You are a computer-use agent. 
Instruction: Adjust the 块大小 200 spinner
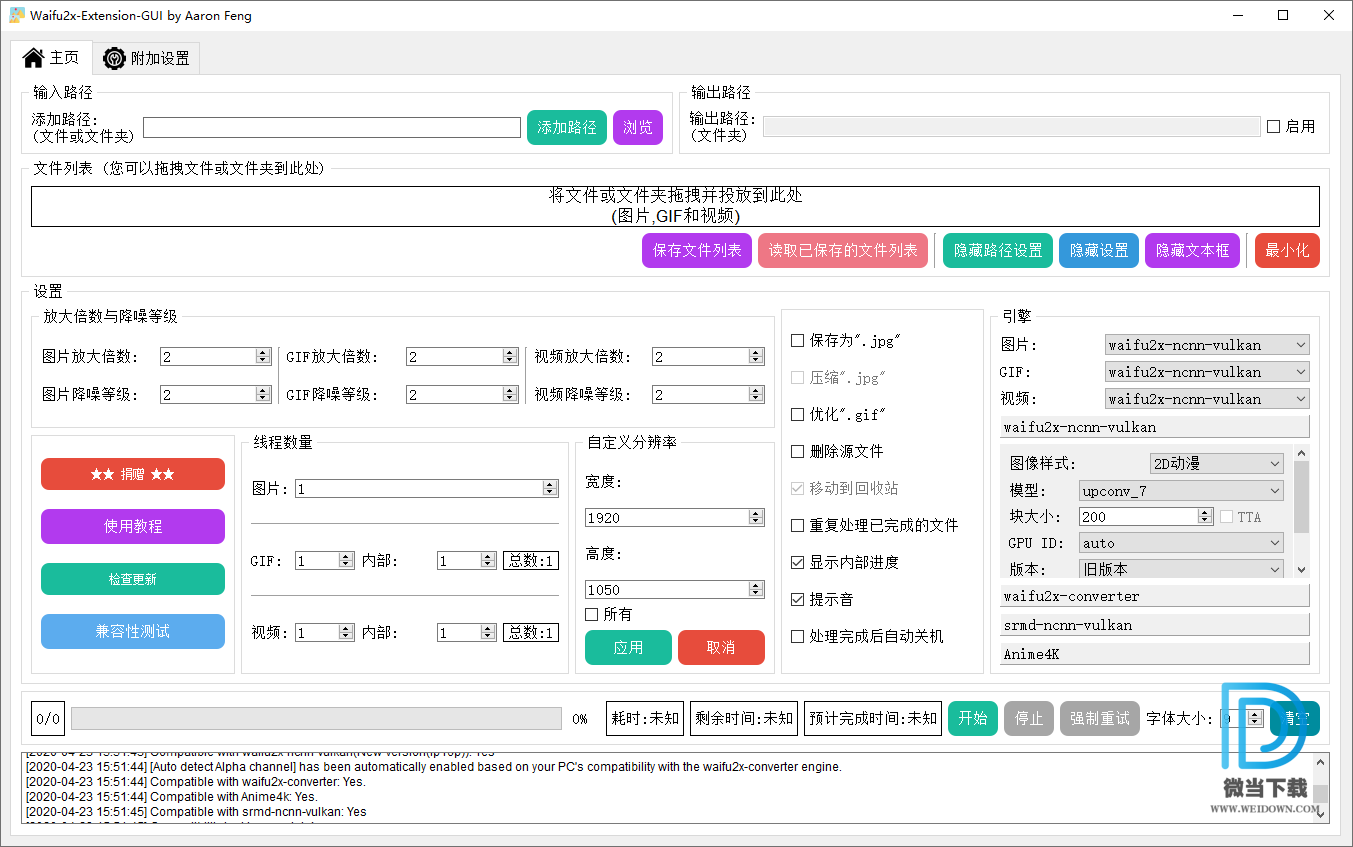point(1146,517)
